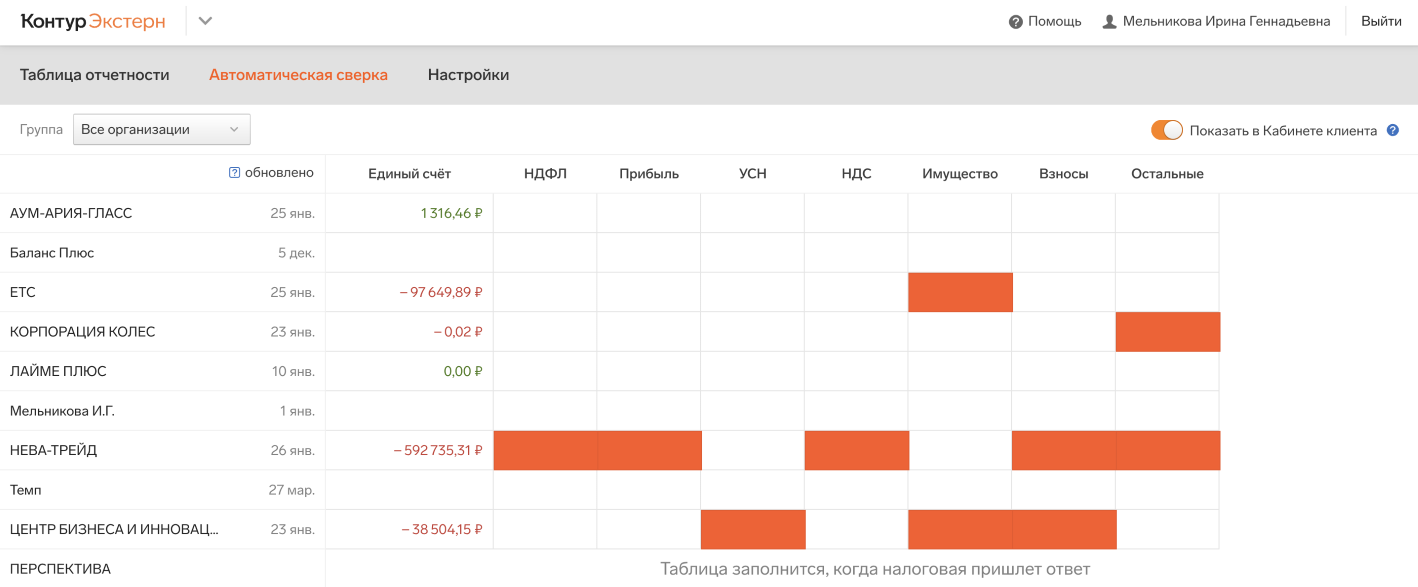Click the balance −0,02 ₽
The image size is (1418, 587).
pos(459,332)
